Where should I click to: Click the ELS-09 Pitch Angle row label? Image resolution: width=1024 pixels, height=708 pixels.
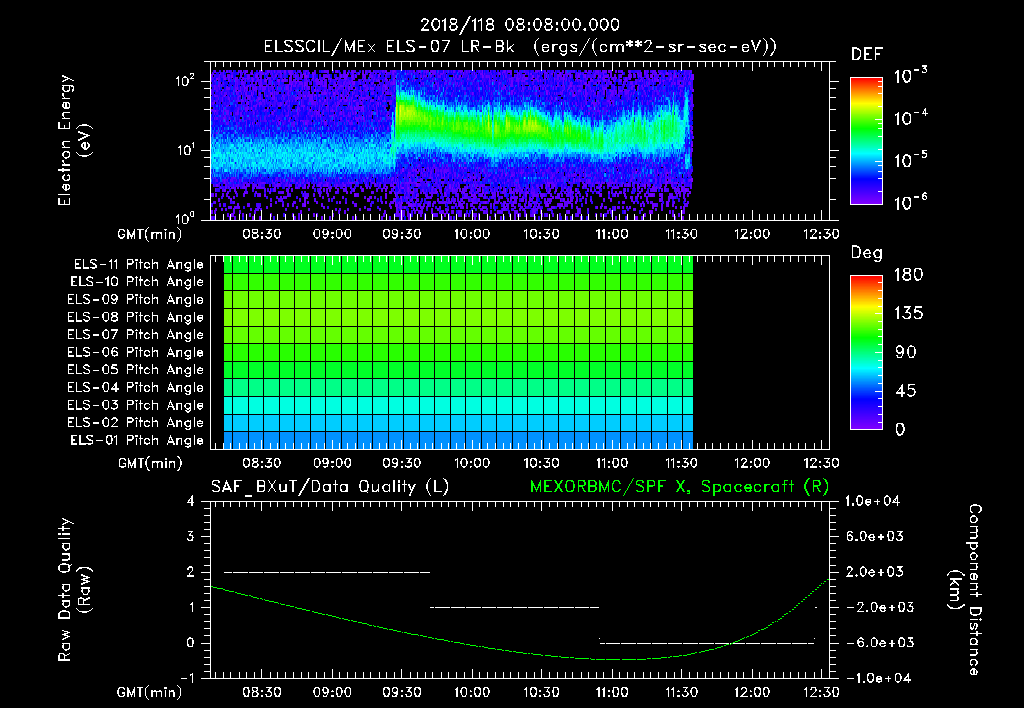point(136,300)
